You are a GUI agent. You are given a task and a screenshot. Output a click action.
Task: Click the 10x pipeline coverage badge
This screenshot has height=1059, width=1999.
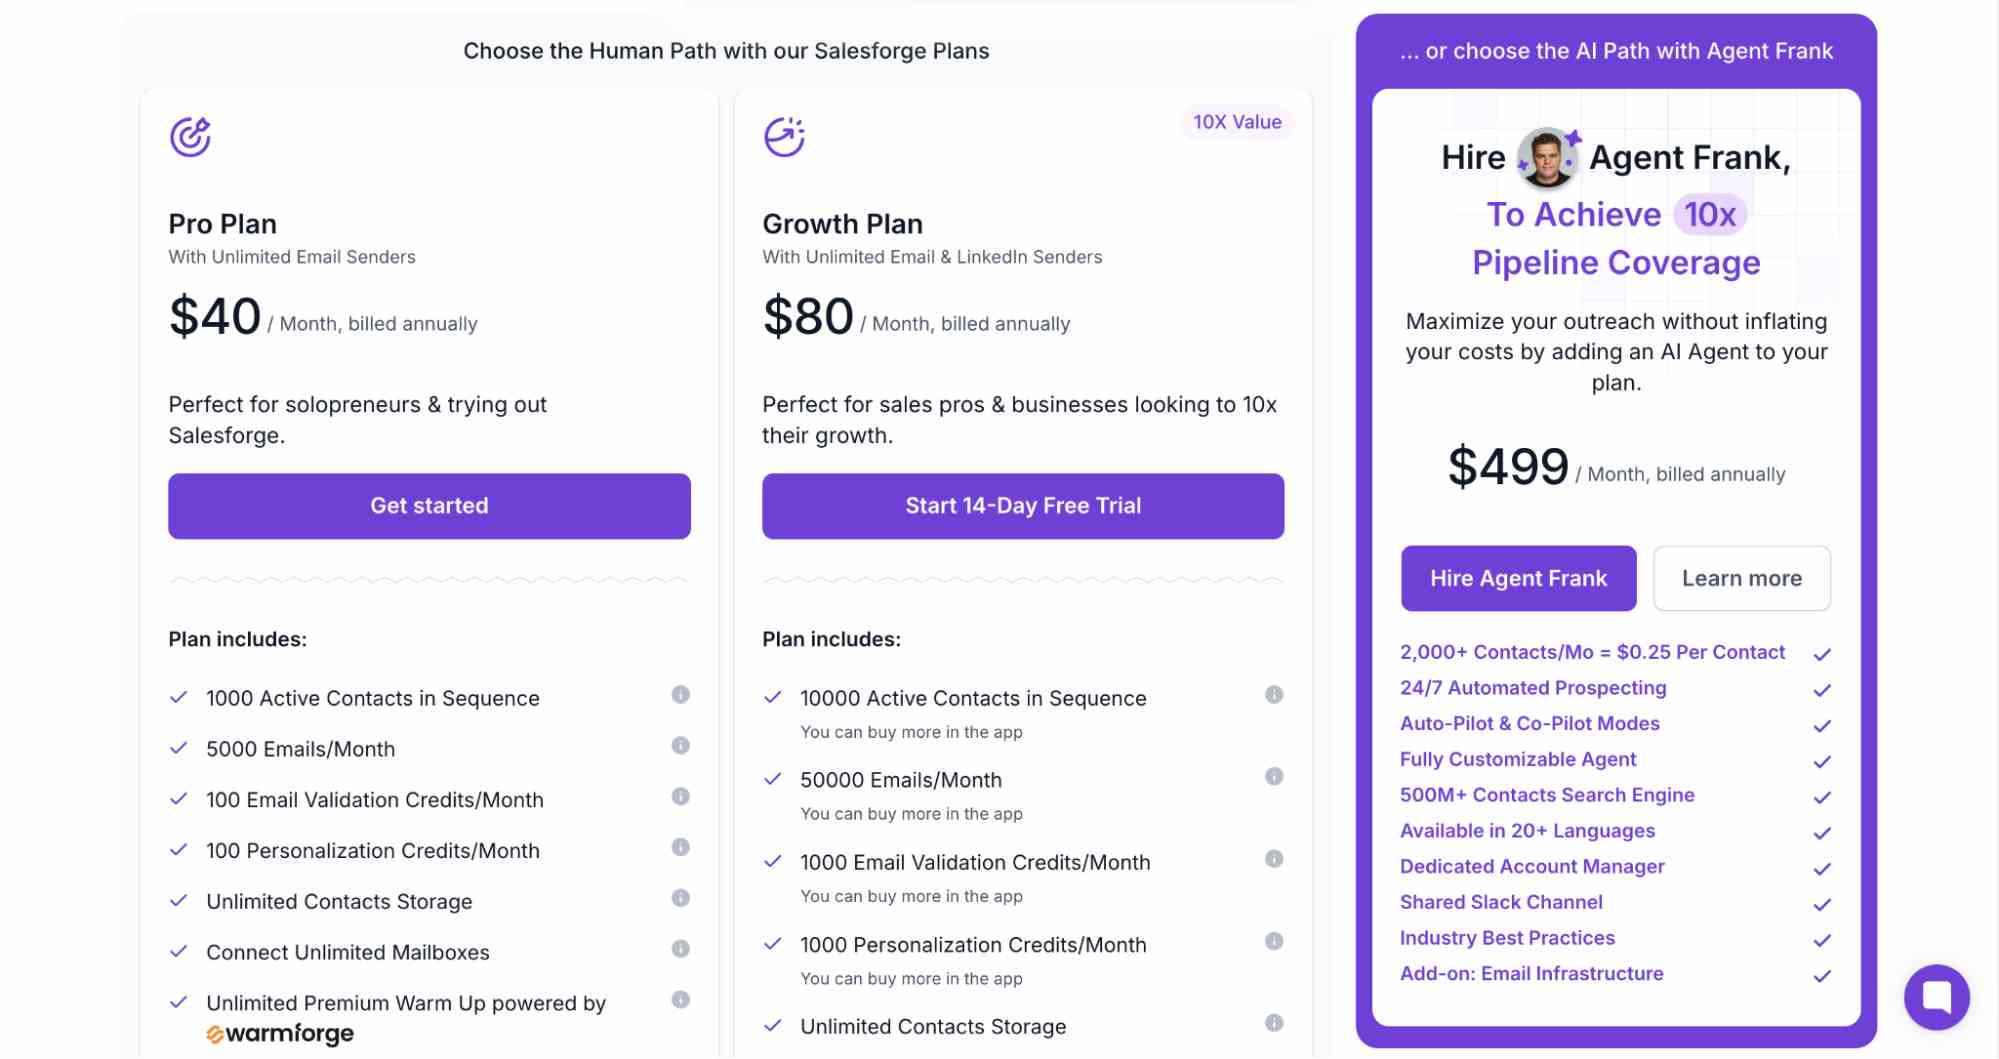click(1712, 214)
